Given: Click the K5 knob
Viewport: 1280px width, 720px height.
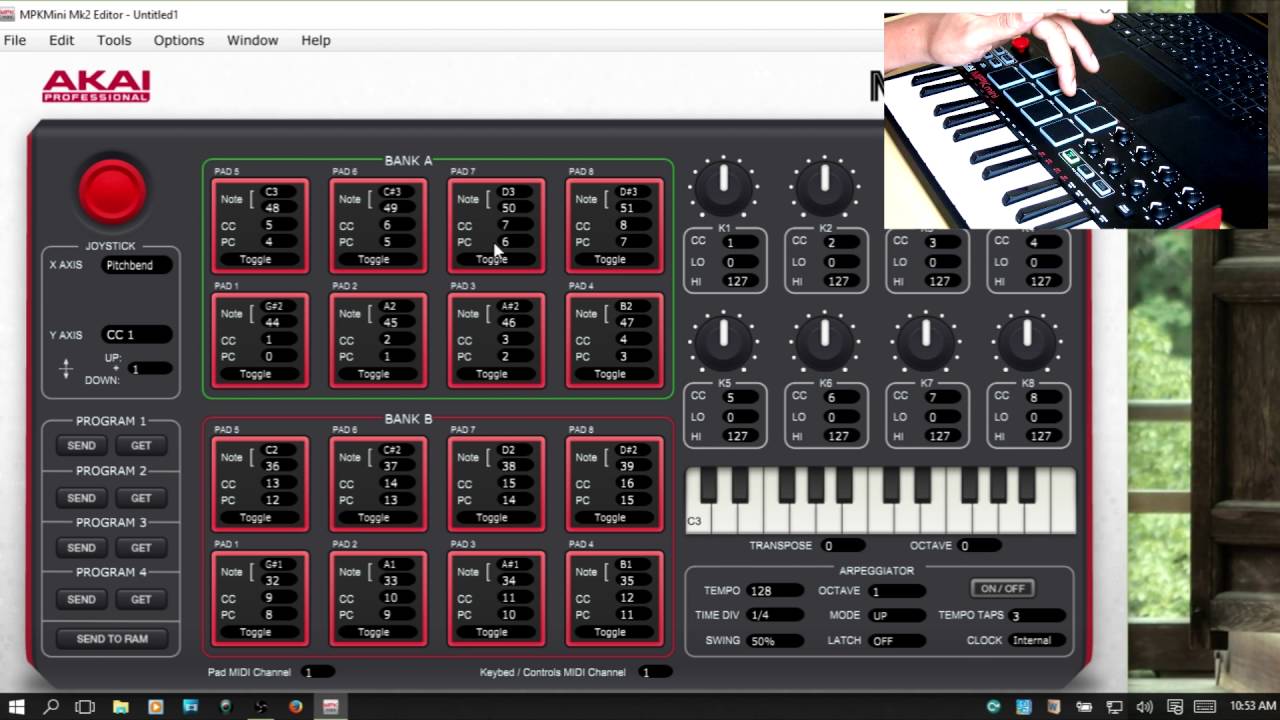Looking at the screenshot, I should [x=724, y=343].
